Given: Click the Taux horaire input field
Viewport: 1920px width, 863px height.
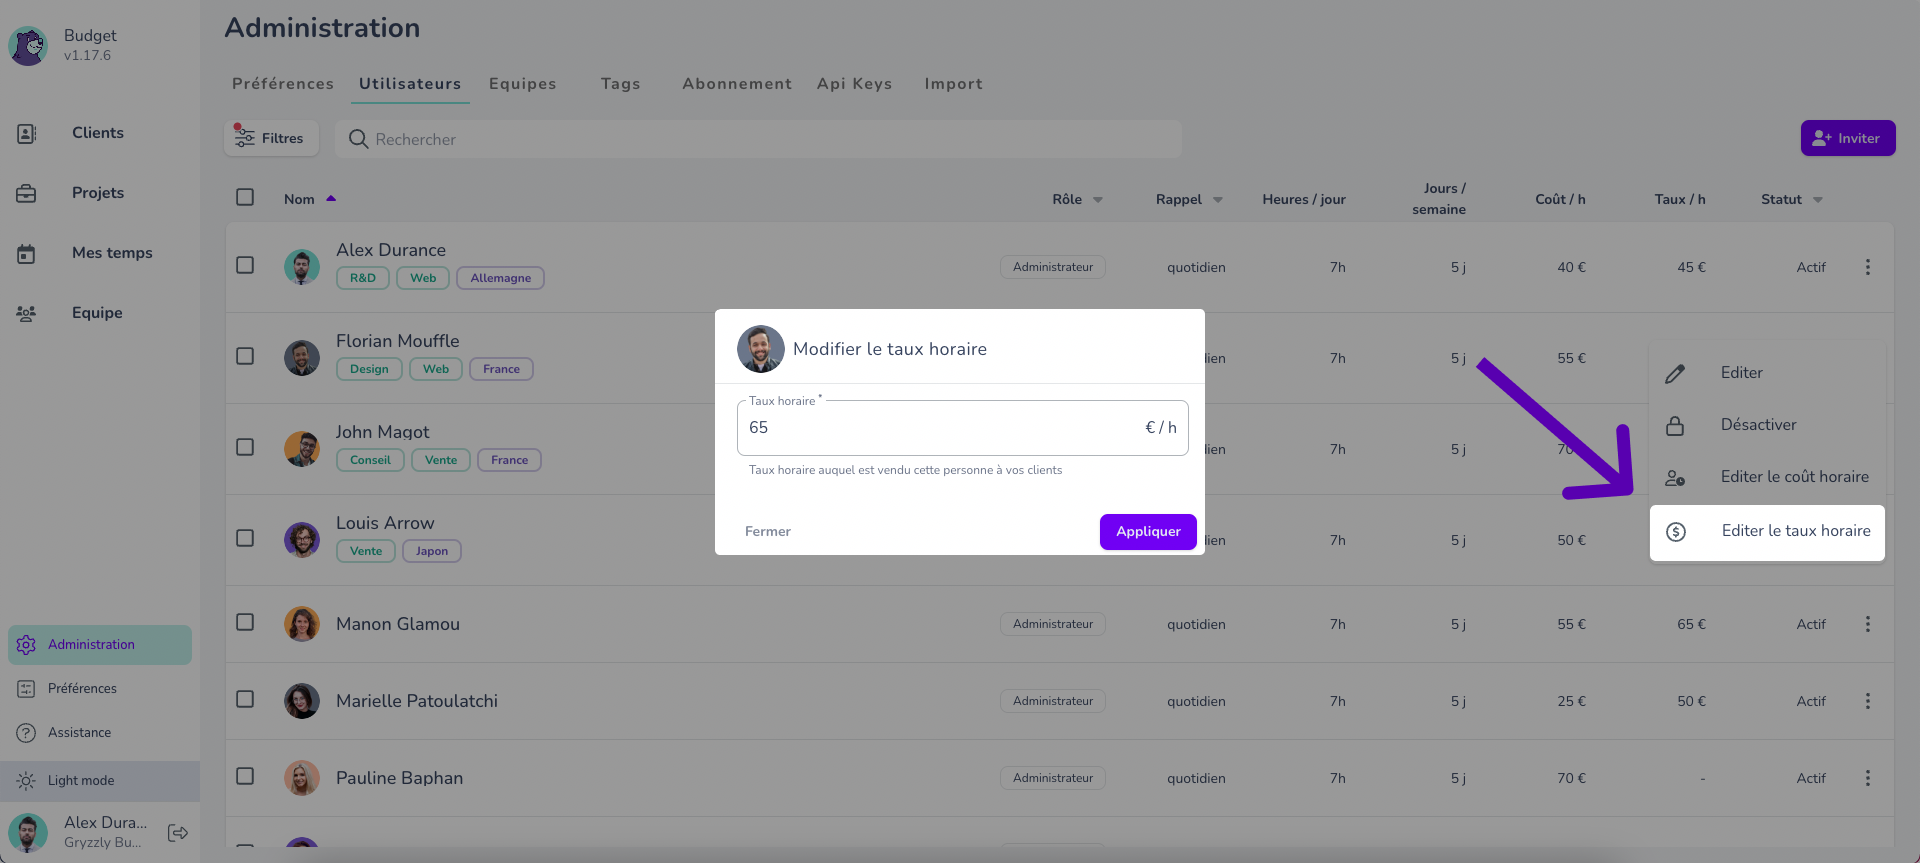Looking at the screenshot, I should (962, 428).
